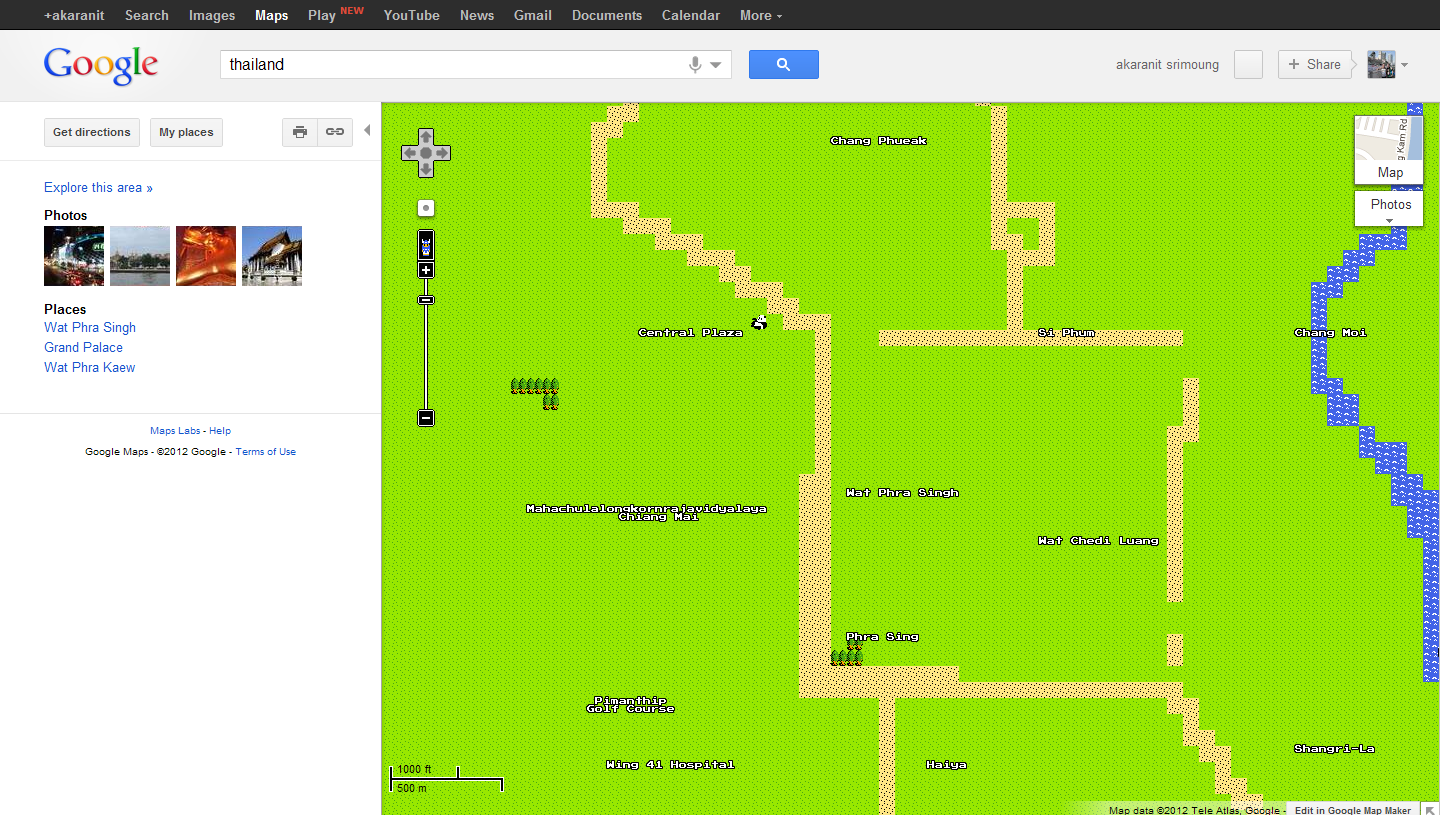
Task: Click Get directions button
Action: coord(92,132)
